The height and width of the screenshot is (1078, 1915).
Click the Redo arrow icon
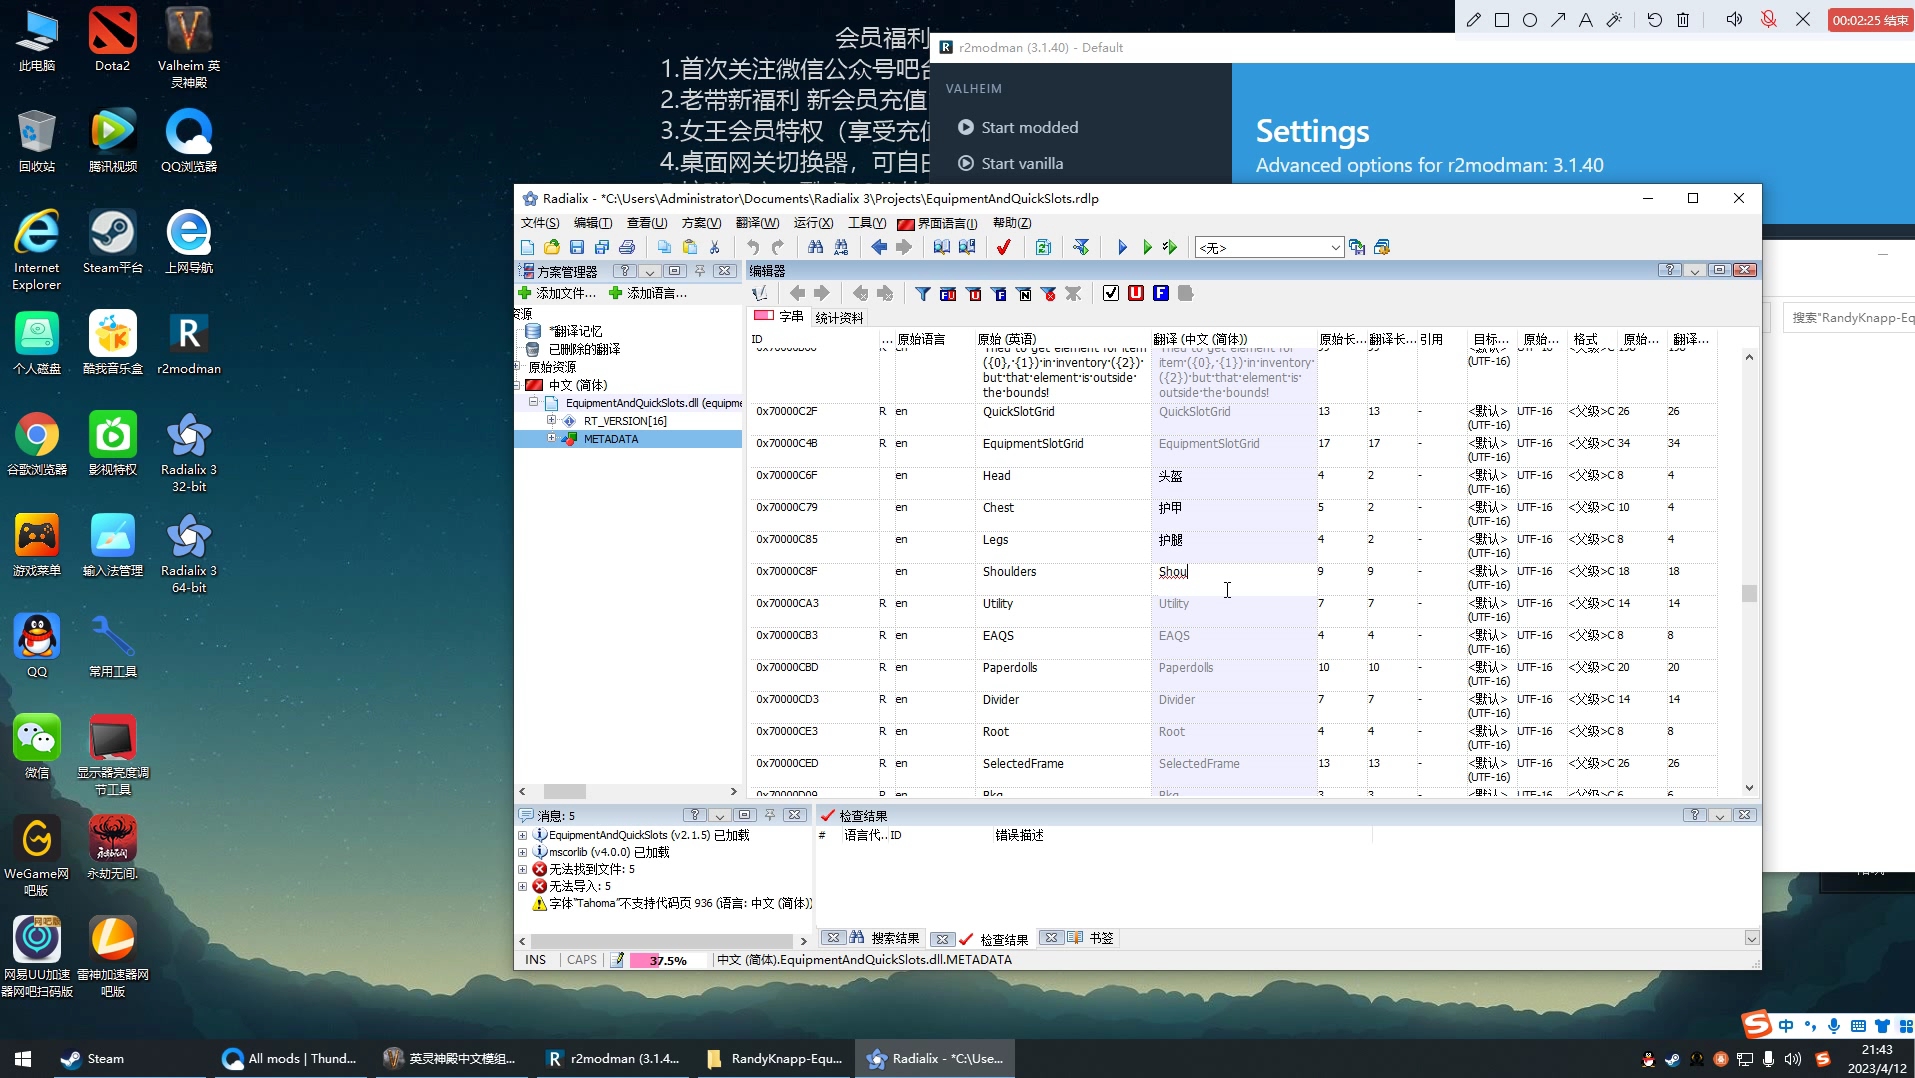click(x=777, y=247)
